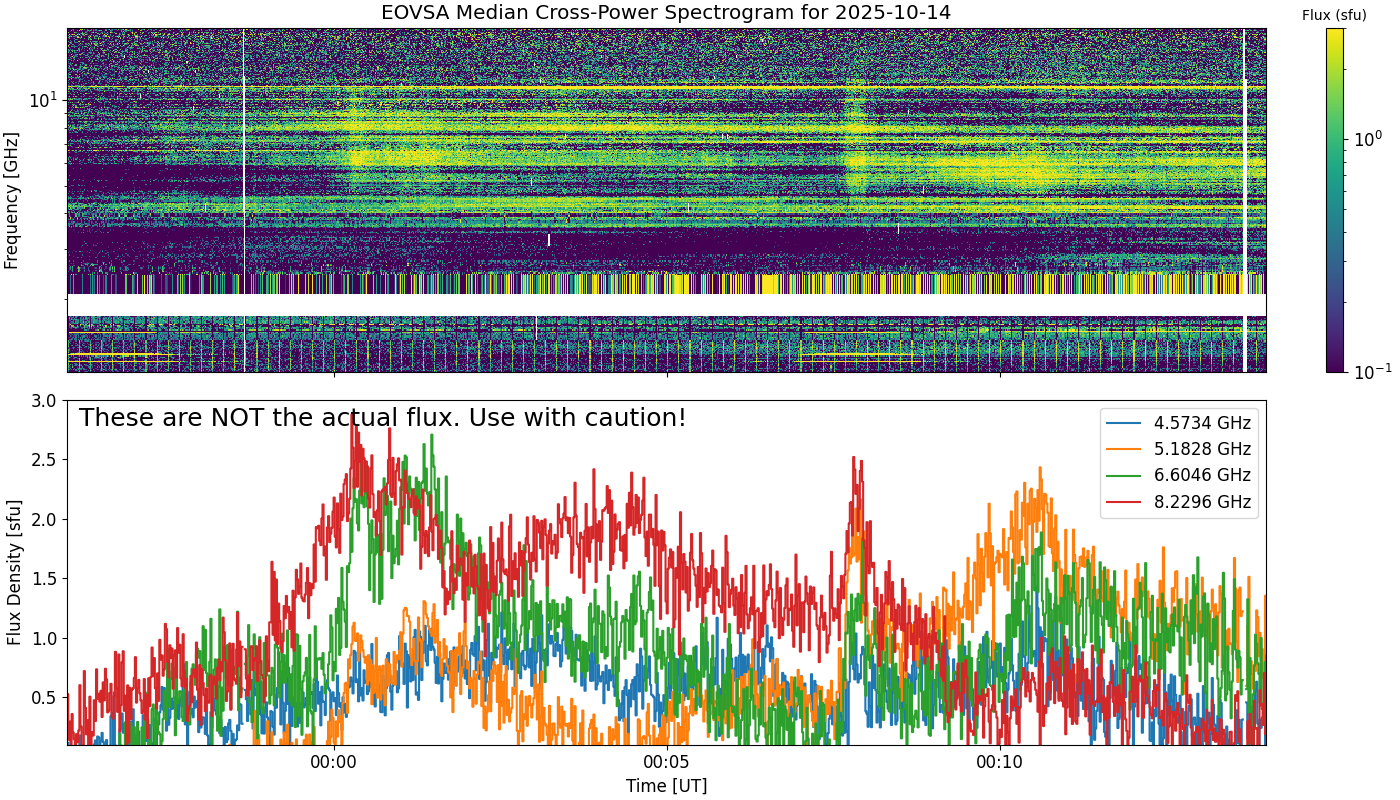Screen dimensions: 1400x800
Task: Click the 5.1828 GHz legend entry
Action: click(1180, 449)
